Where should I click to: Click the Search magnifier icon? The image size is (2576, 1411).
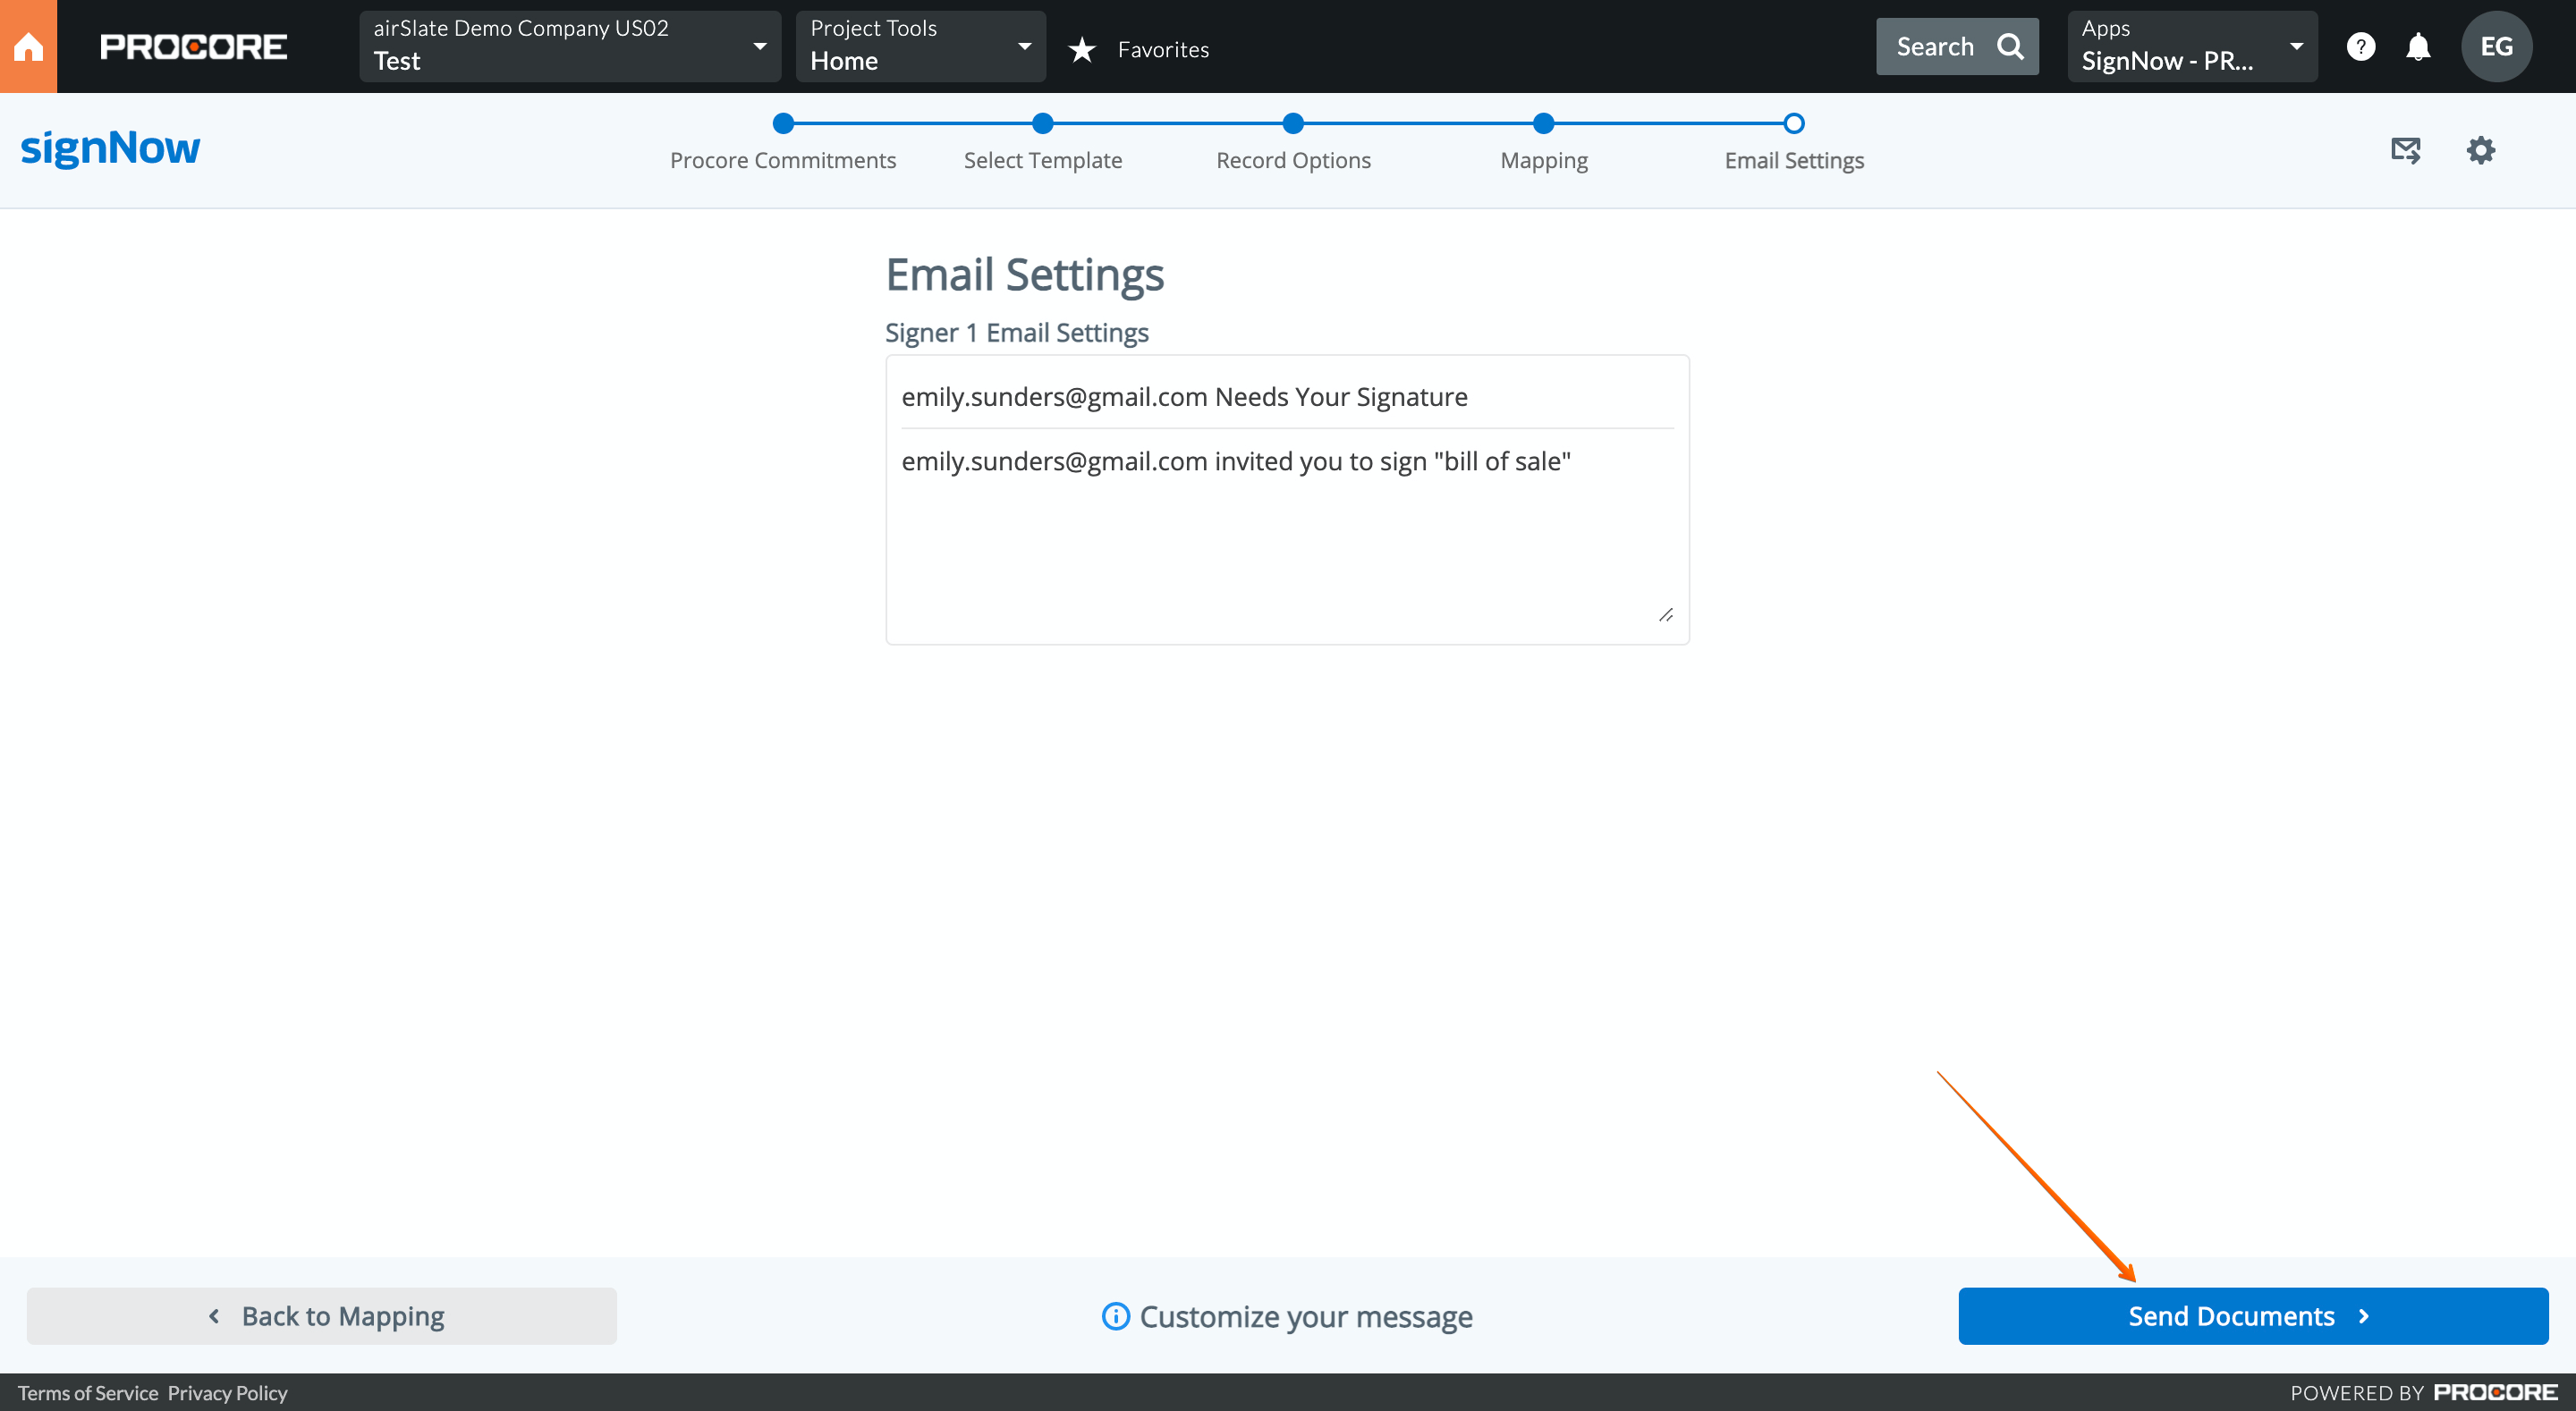(x=2010, y=46)
